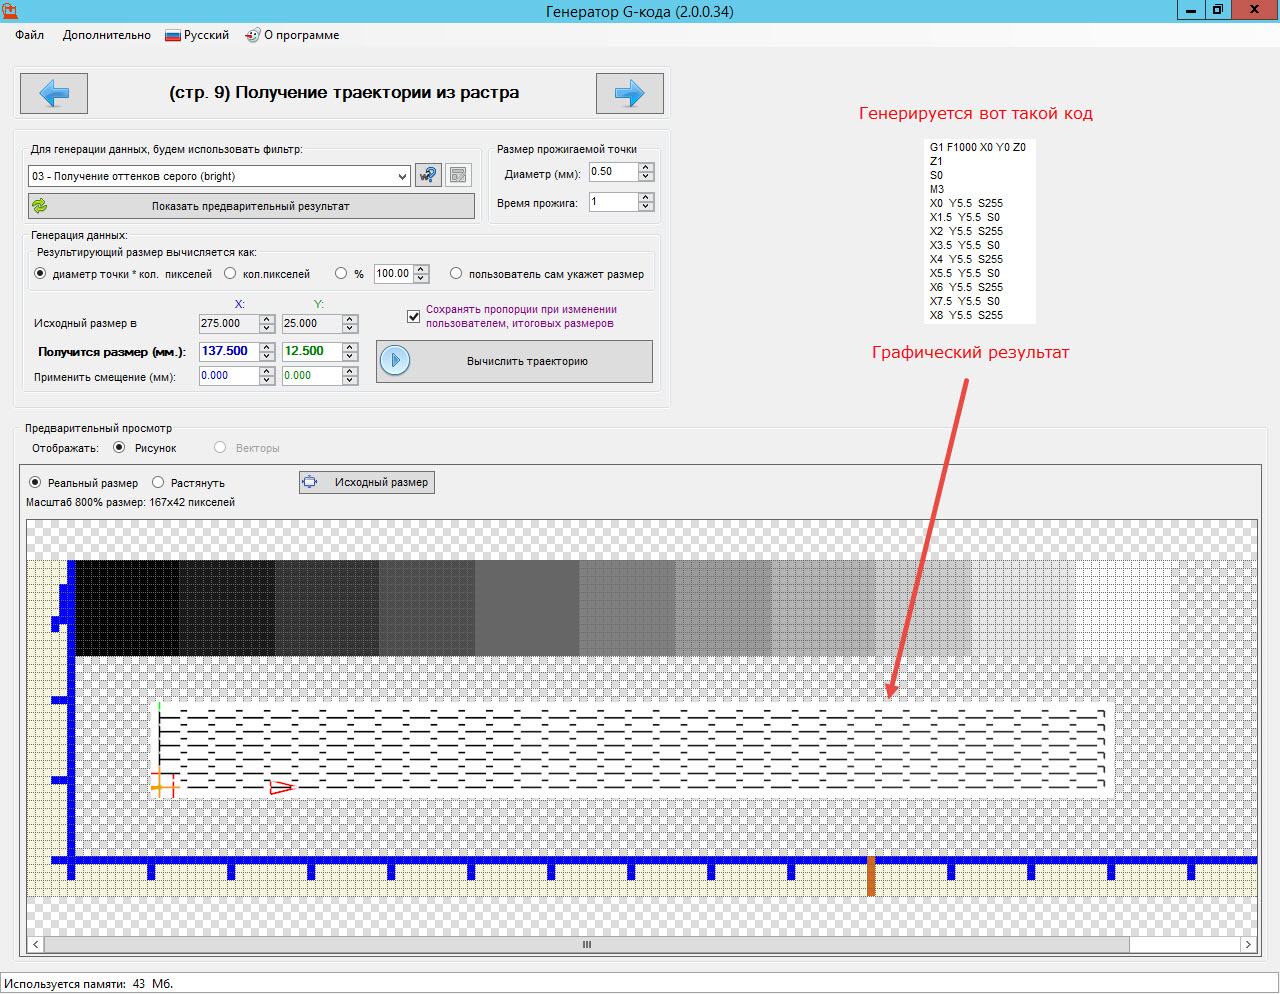Adjust Диаметр spinner arrows
Screen dimensions: 1280x994
click(x=646, y=172)
